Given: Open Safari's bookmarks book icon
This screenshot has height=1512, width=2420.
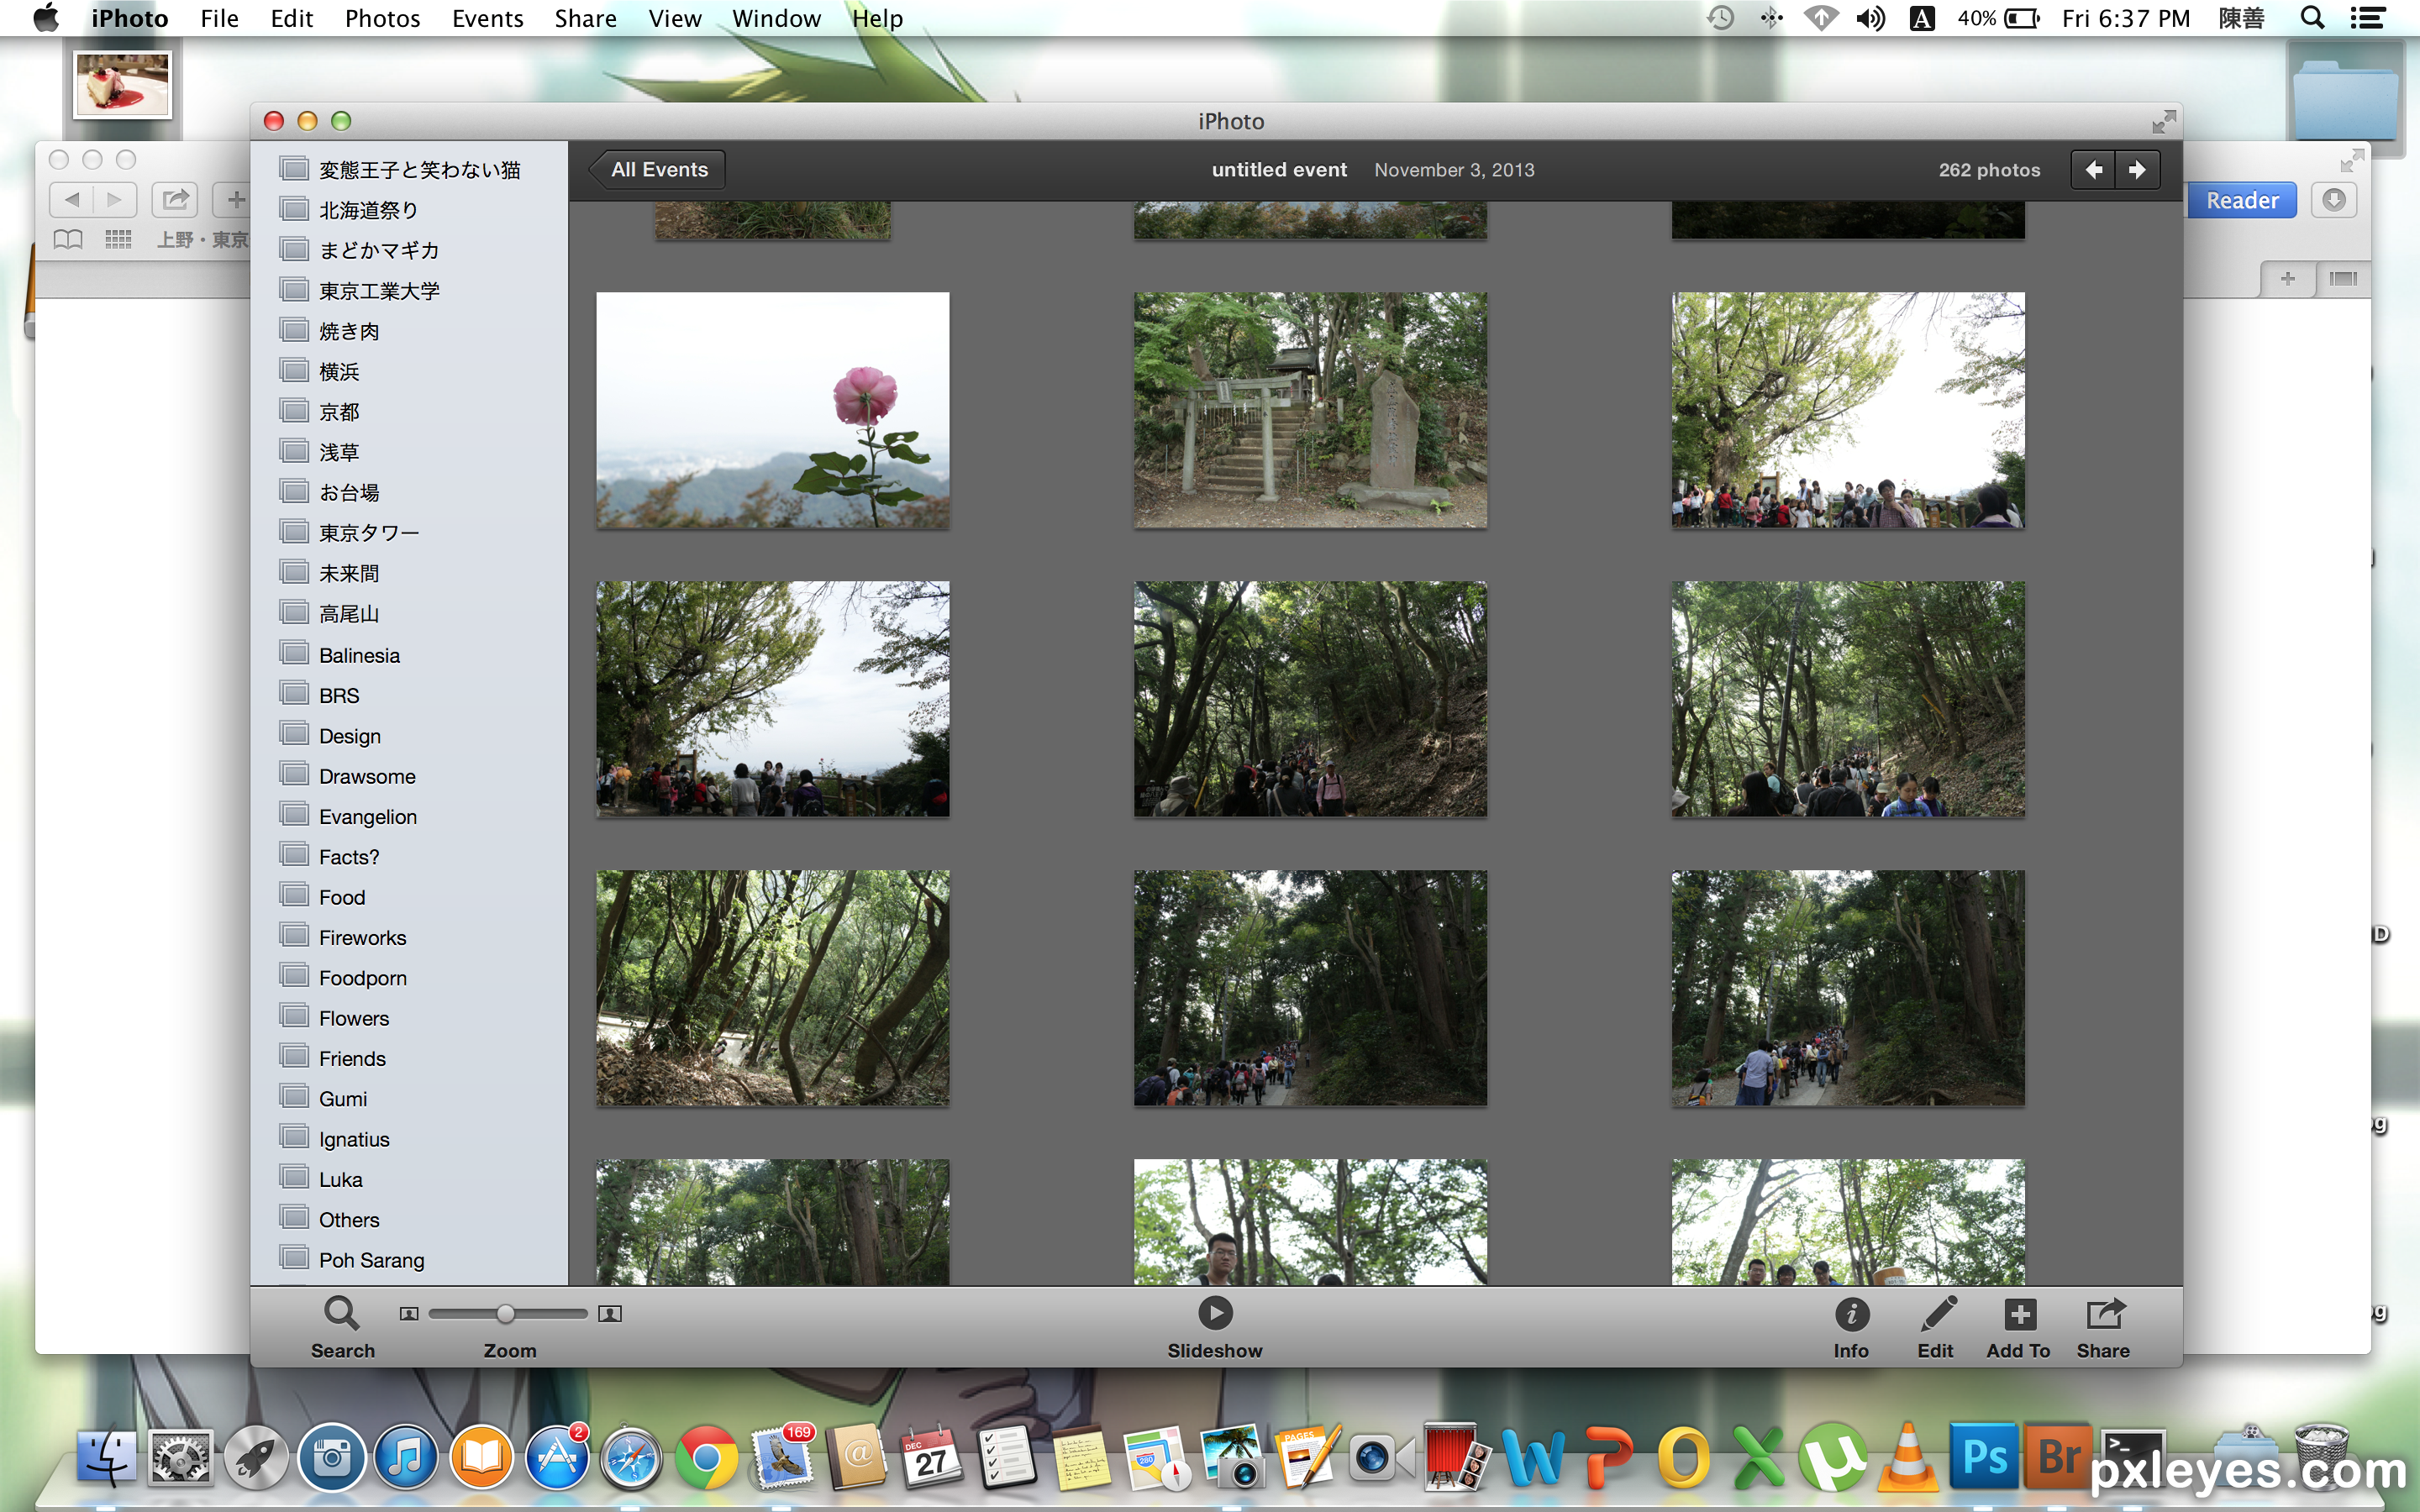Looking at the screenshot, I should [x=68, y=239].
